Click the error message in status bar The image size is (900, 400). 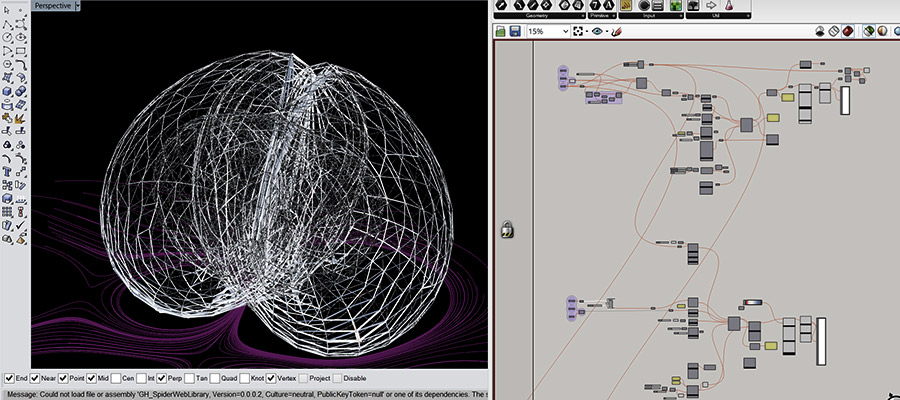247,395
